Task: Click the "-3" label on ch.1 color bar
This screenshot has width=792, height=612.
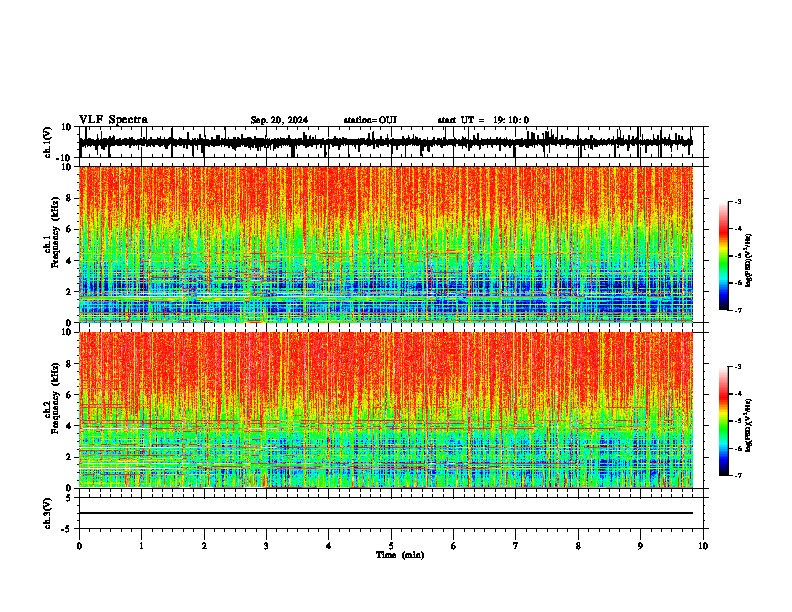Action: point(738,201)
